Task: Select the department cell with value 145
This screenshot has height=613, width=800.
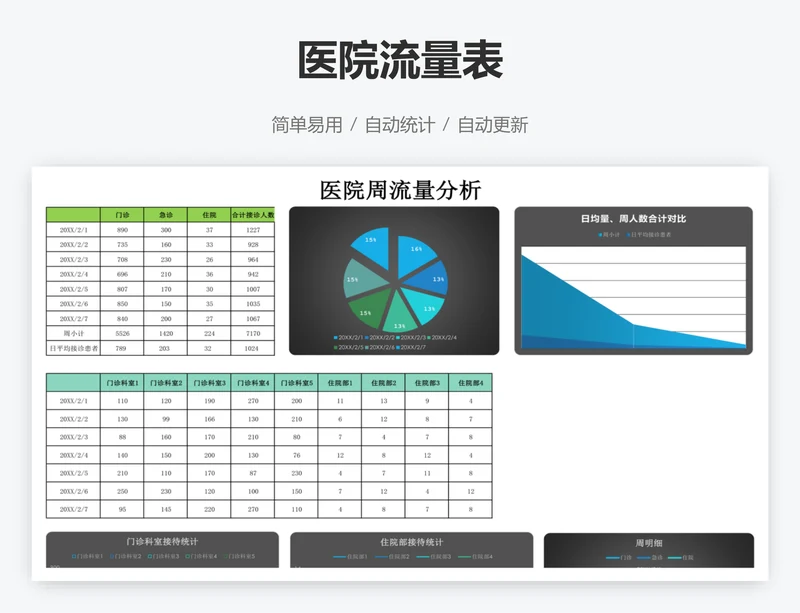Action: 166,509
